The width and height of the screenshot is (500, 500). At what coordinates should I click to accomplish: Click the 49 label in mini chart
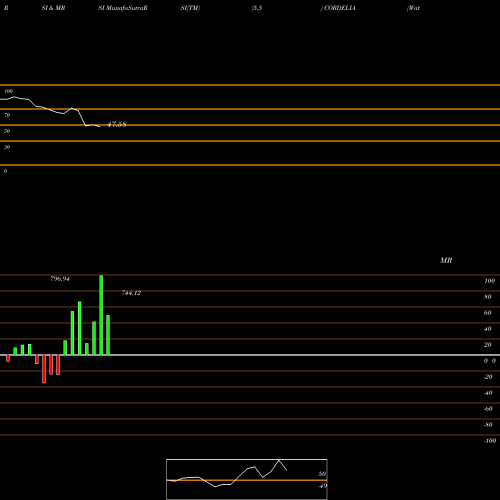tap(323, 486)
